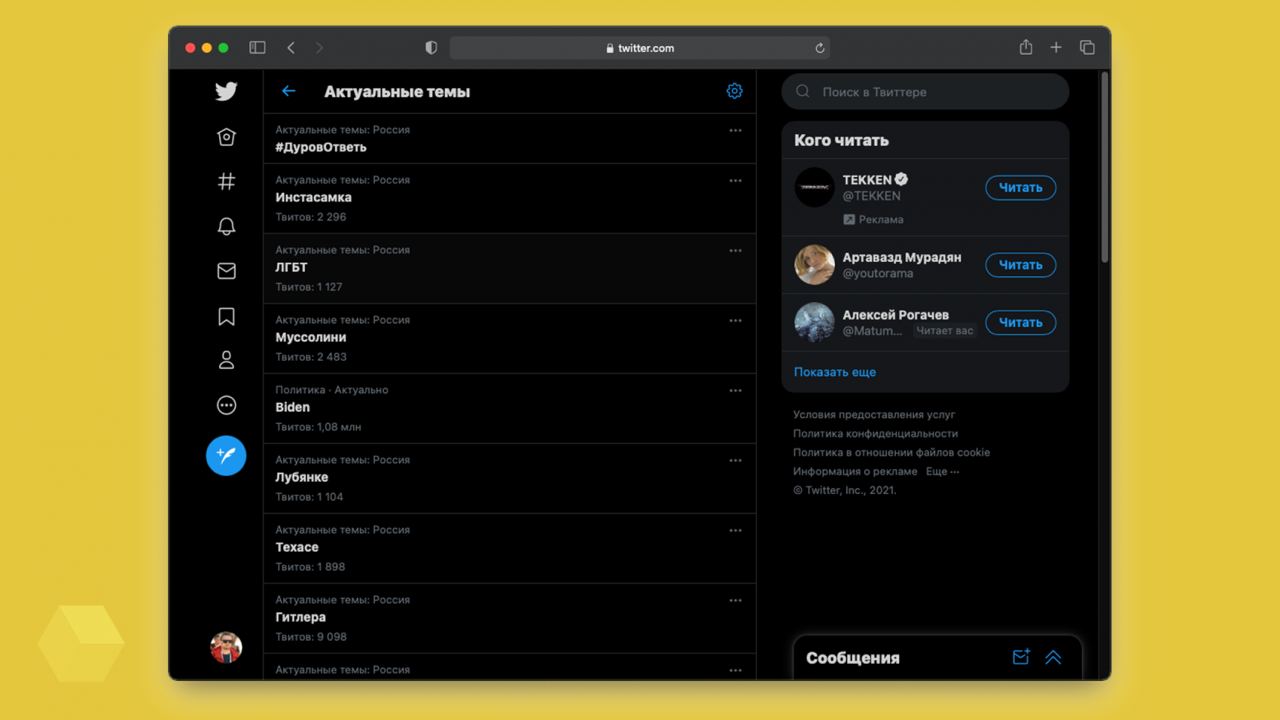The height and width of the screenshot is (720, 1280).
Task: Open options for ЛГБТ trend
Action: pos(736,250)
